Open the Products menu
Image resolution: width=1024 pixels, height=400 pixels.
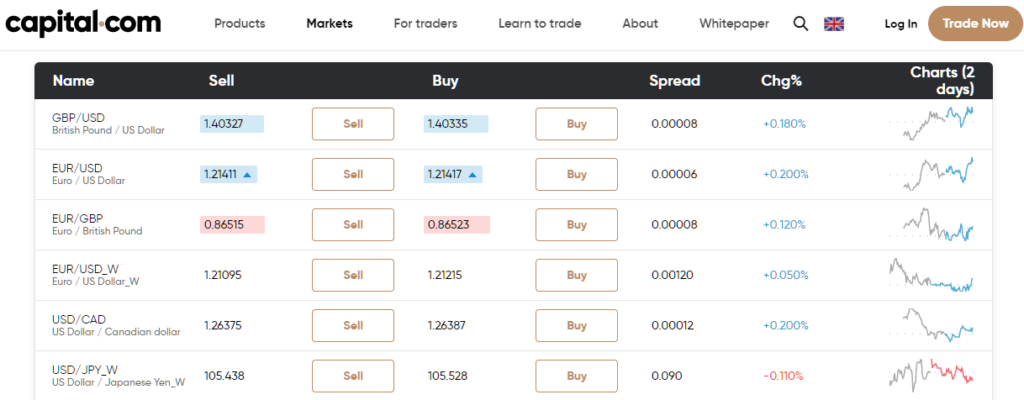pyautogui.click(x=240, y=24)
